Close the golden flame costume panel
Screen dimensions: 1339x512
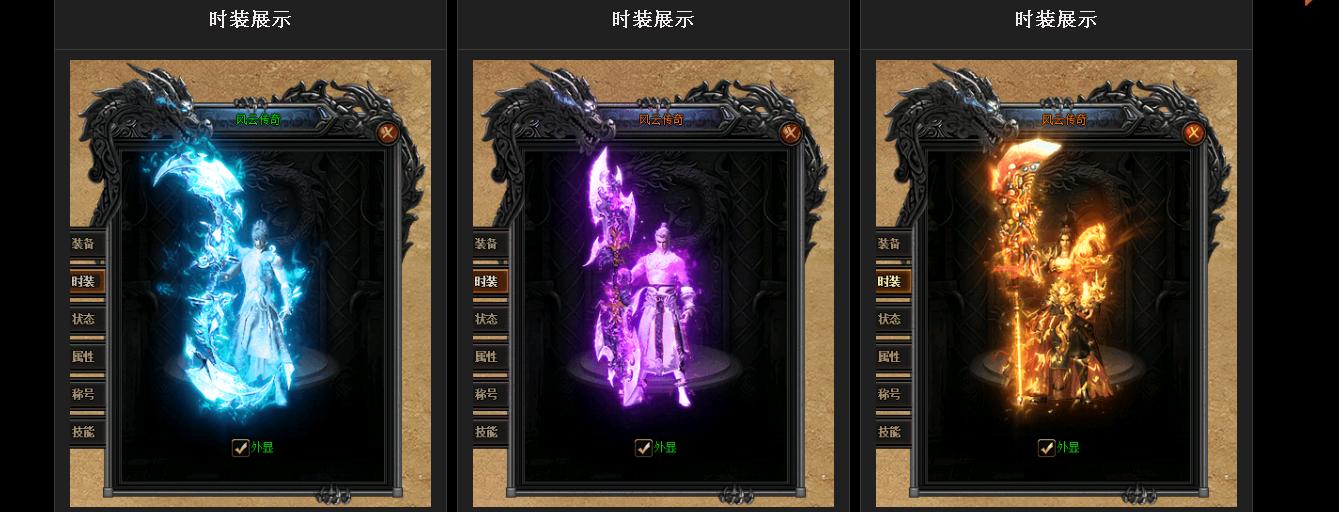coord(1194,133)
